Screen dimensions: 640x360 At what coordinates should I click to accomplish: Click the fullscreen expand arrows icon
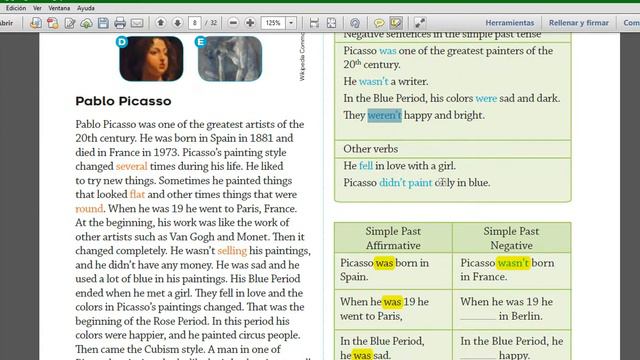tap(420, 23)
